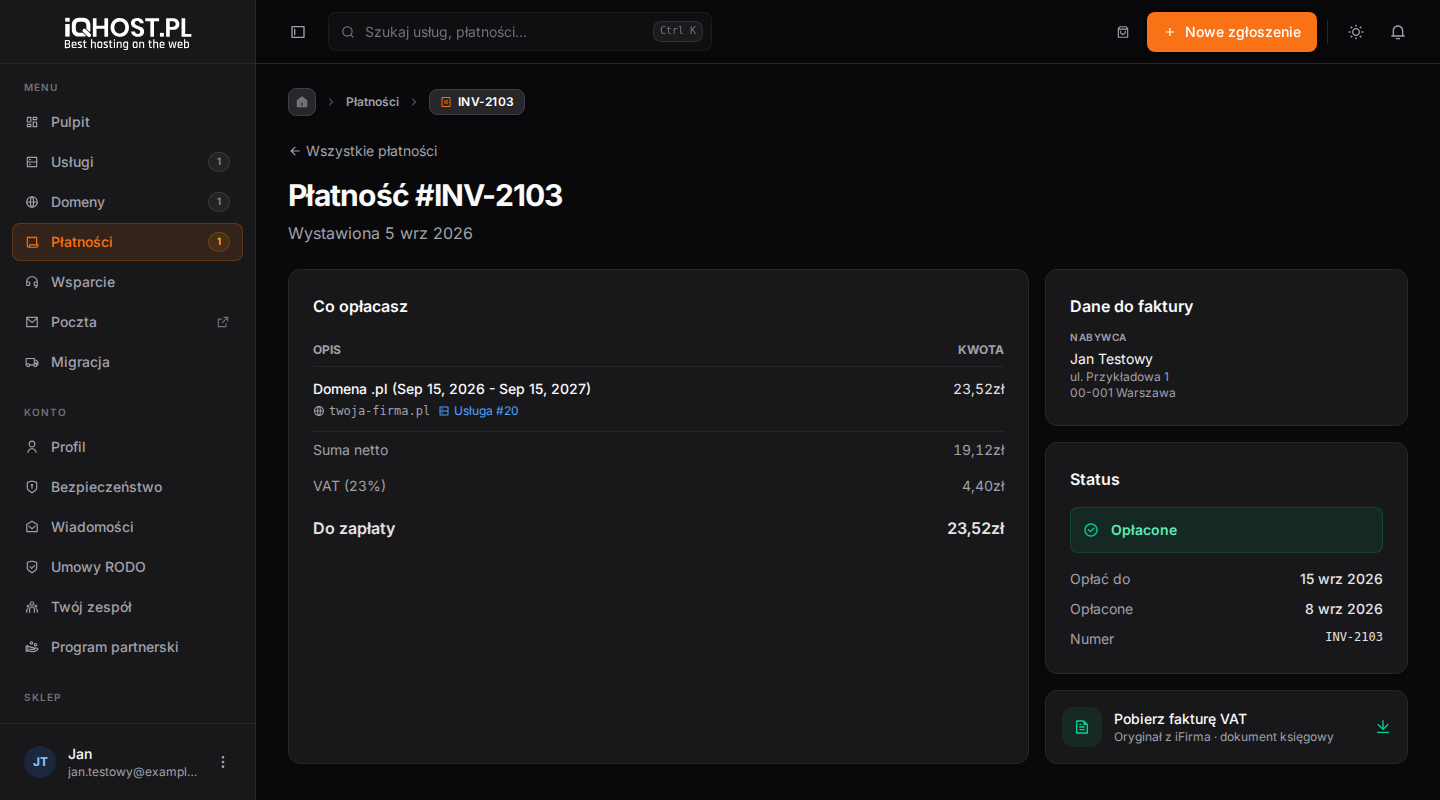Open Umowy RODO page
This screenshot has height=800, width=1440.
click(x=127, y=567)
